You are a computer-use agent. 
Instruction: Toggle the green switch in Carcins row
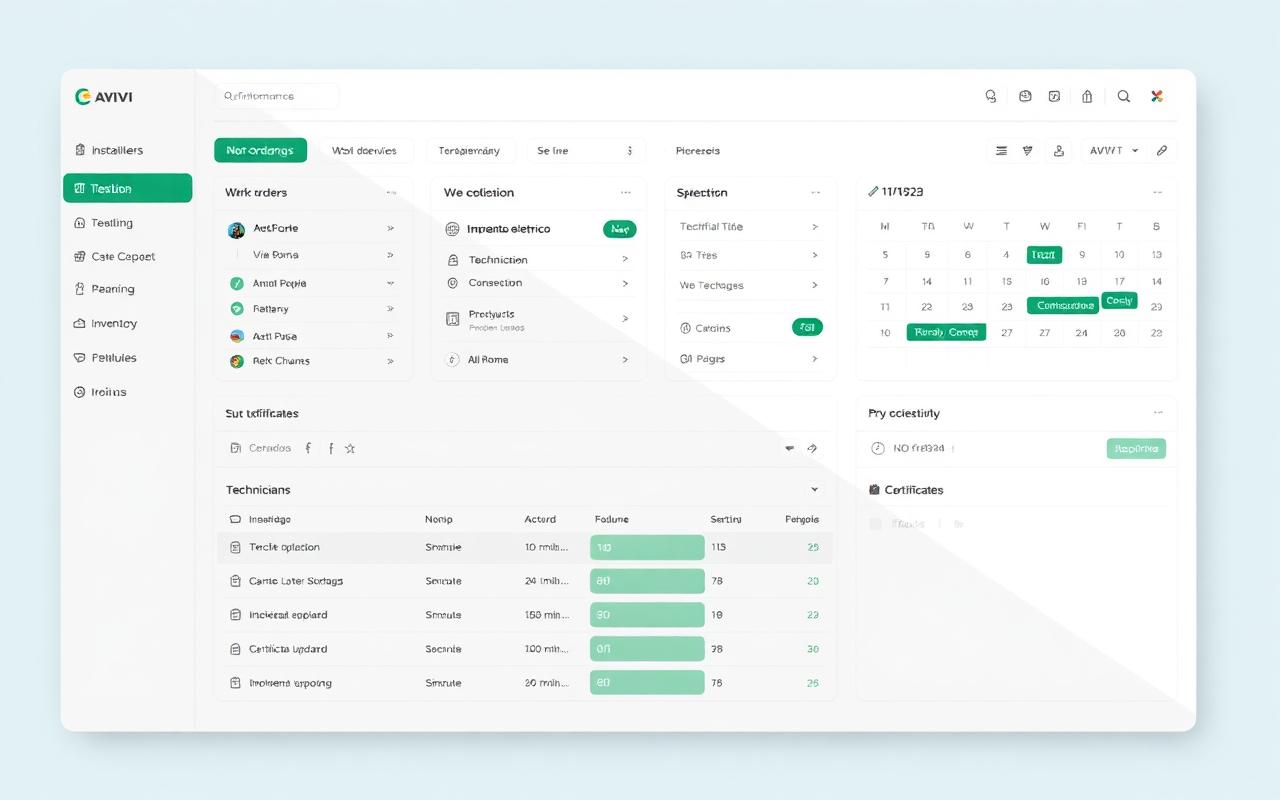click(807, 327)
